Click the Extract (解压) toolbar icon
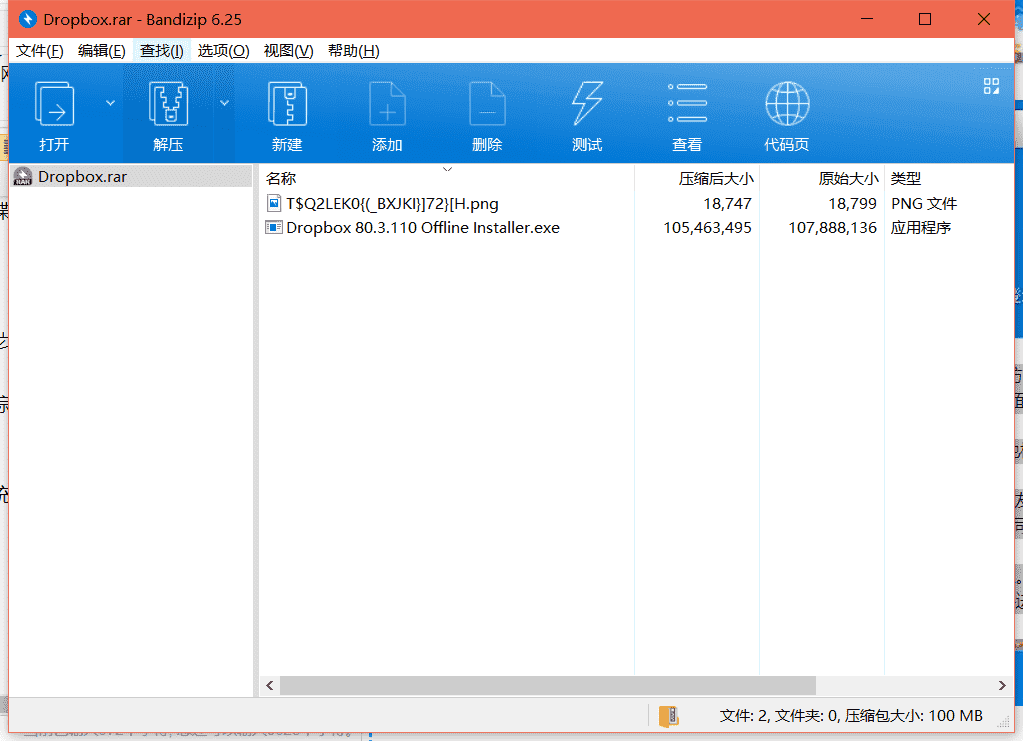 (x=168, y=104)
